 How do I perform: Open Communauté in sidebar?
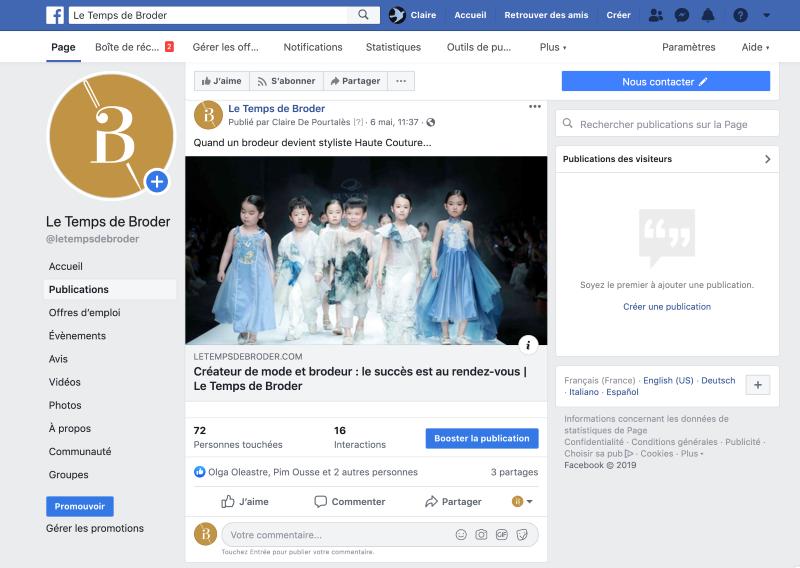pyautogui.click(x=80, y=452)
